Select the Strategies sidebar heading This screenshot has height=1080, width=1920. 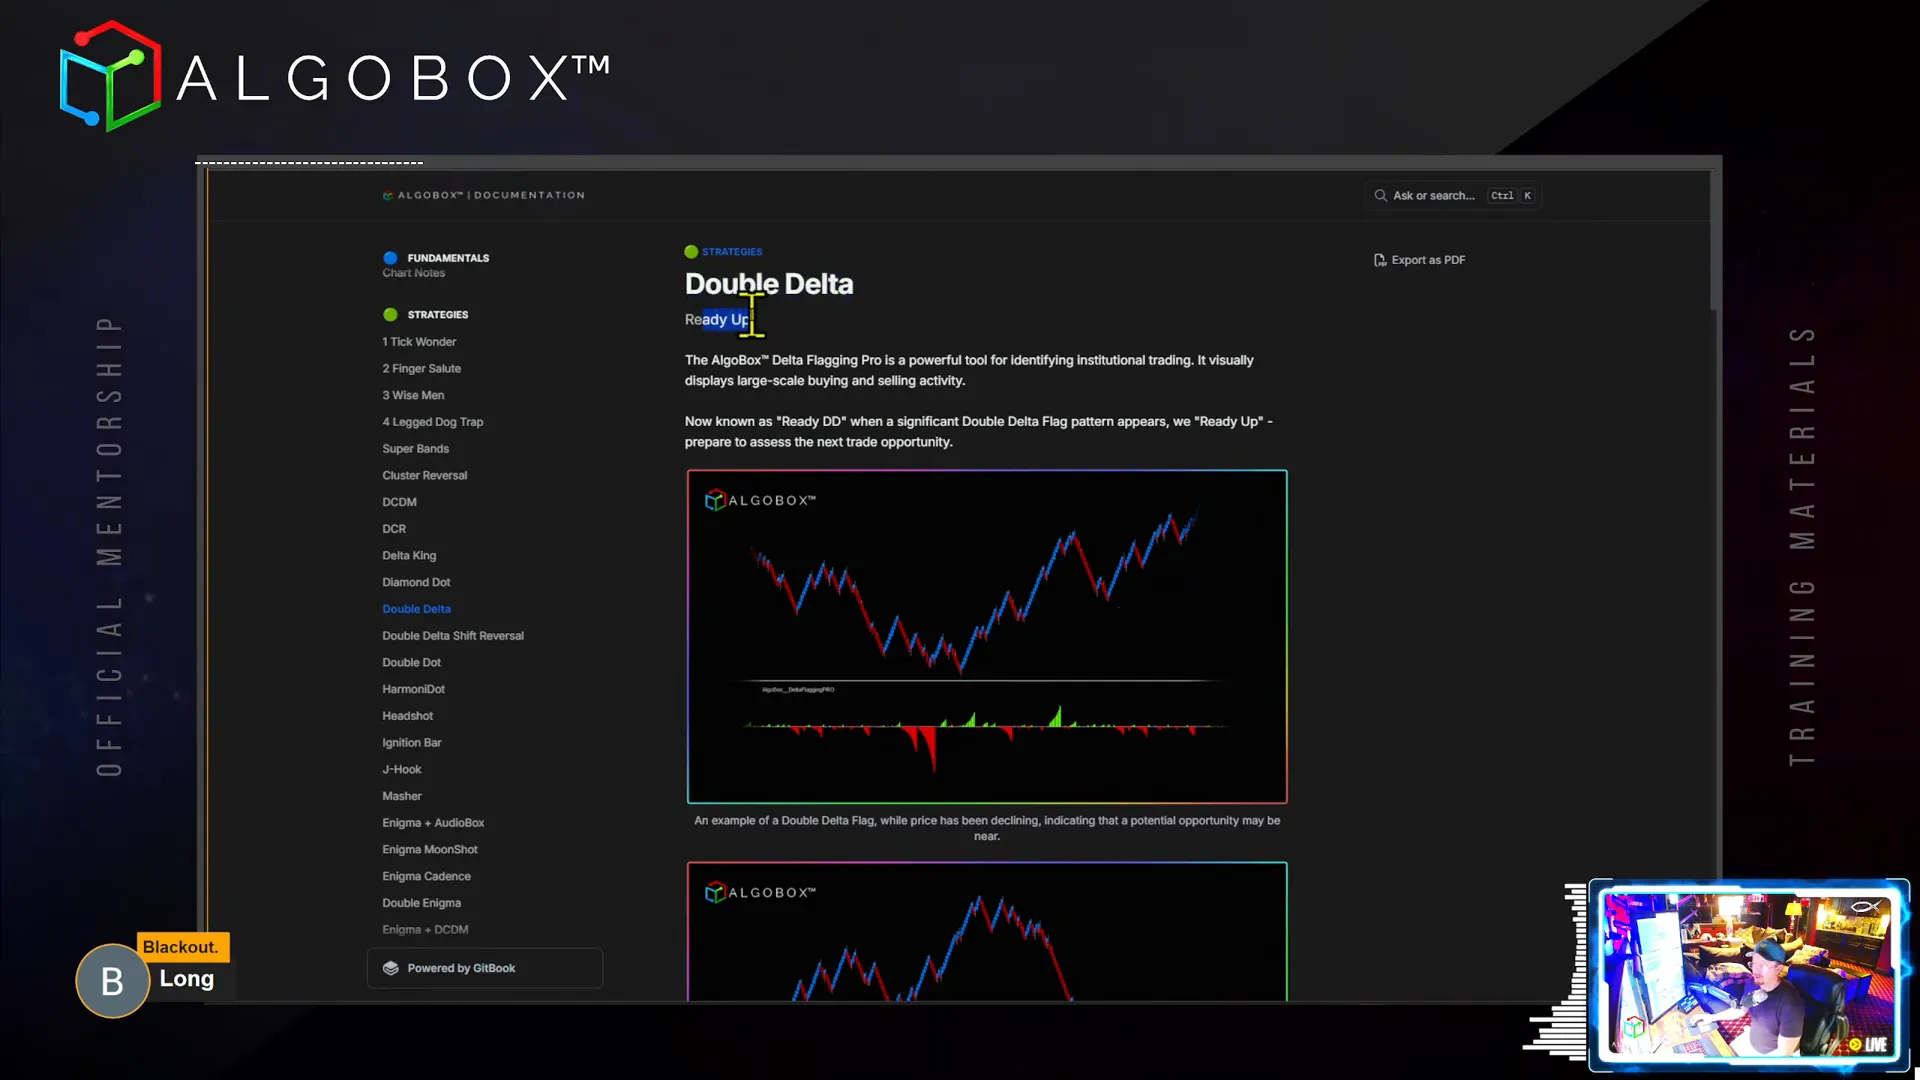438,315
